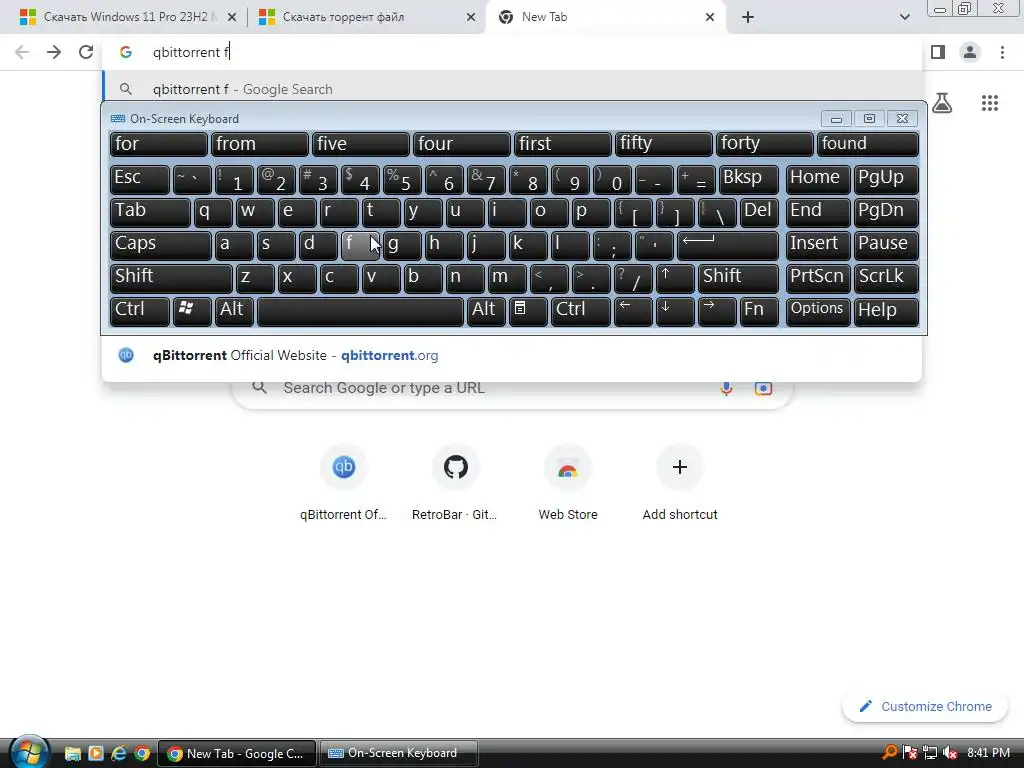Open qbittorrent.org official website suggestion
1024x768 pixels.
[x=511, y=355]
